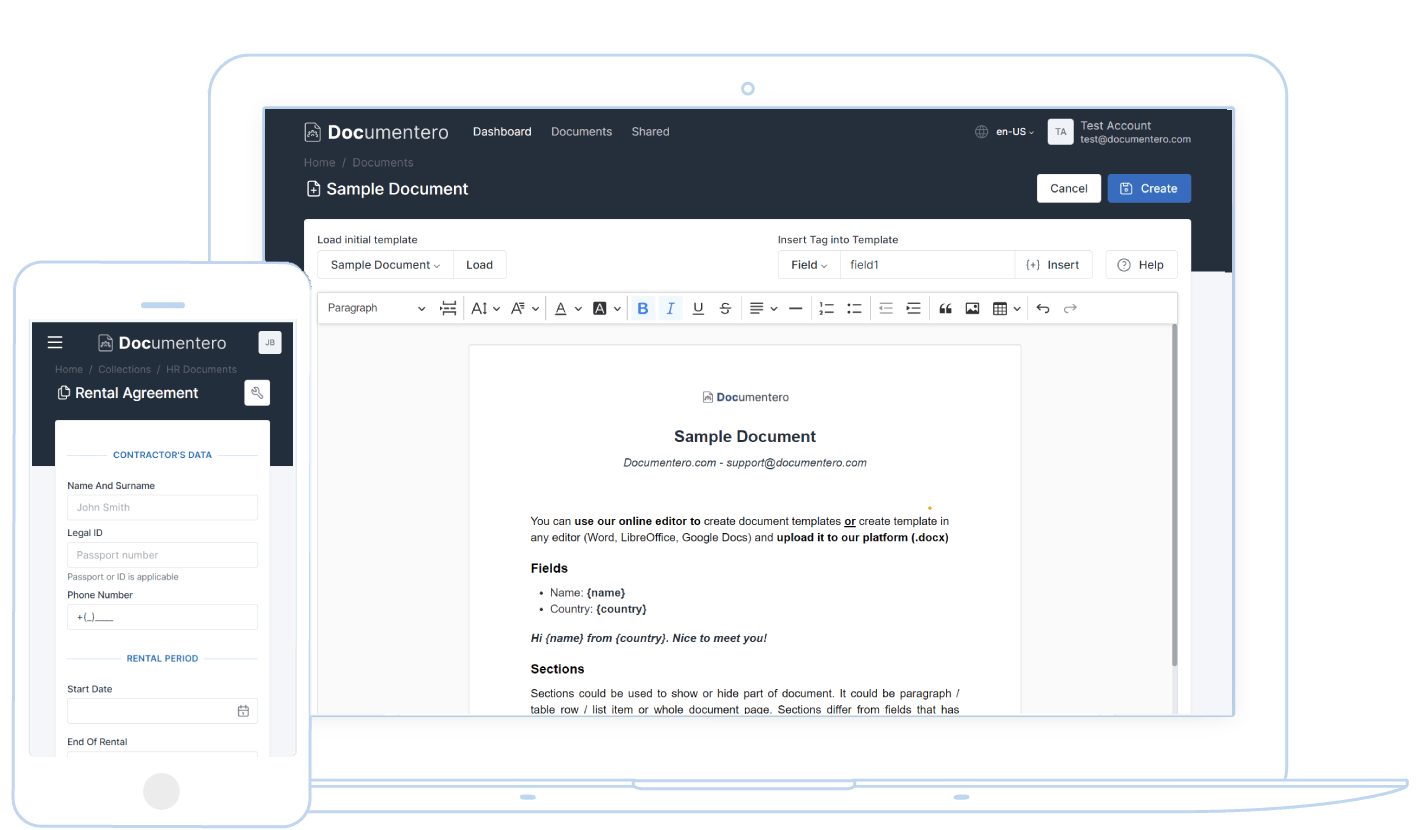The image size is (1421, 830).
Task: Open the Paragraph heading style dropdown
Action: coord(376,308)
